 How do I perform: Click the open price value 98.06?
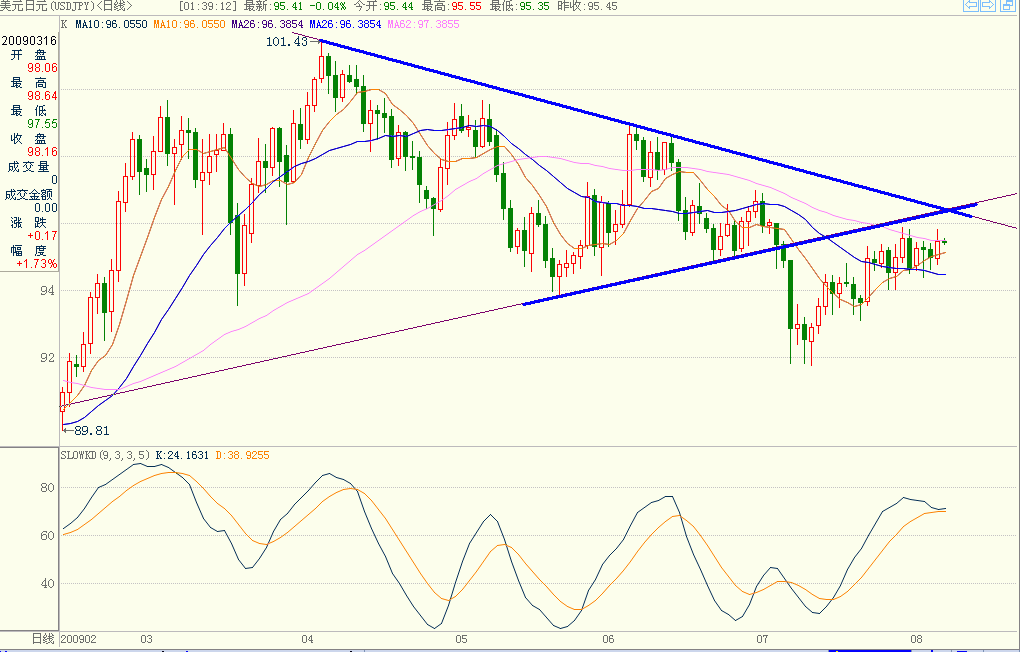[x=42, y=68]
